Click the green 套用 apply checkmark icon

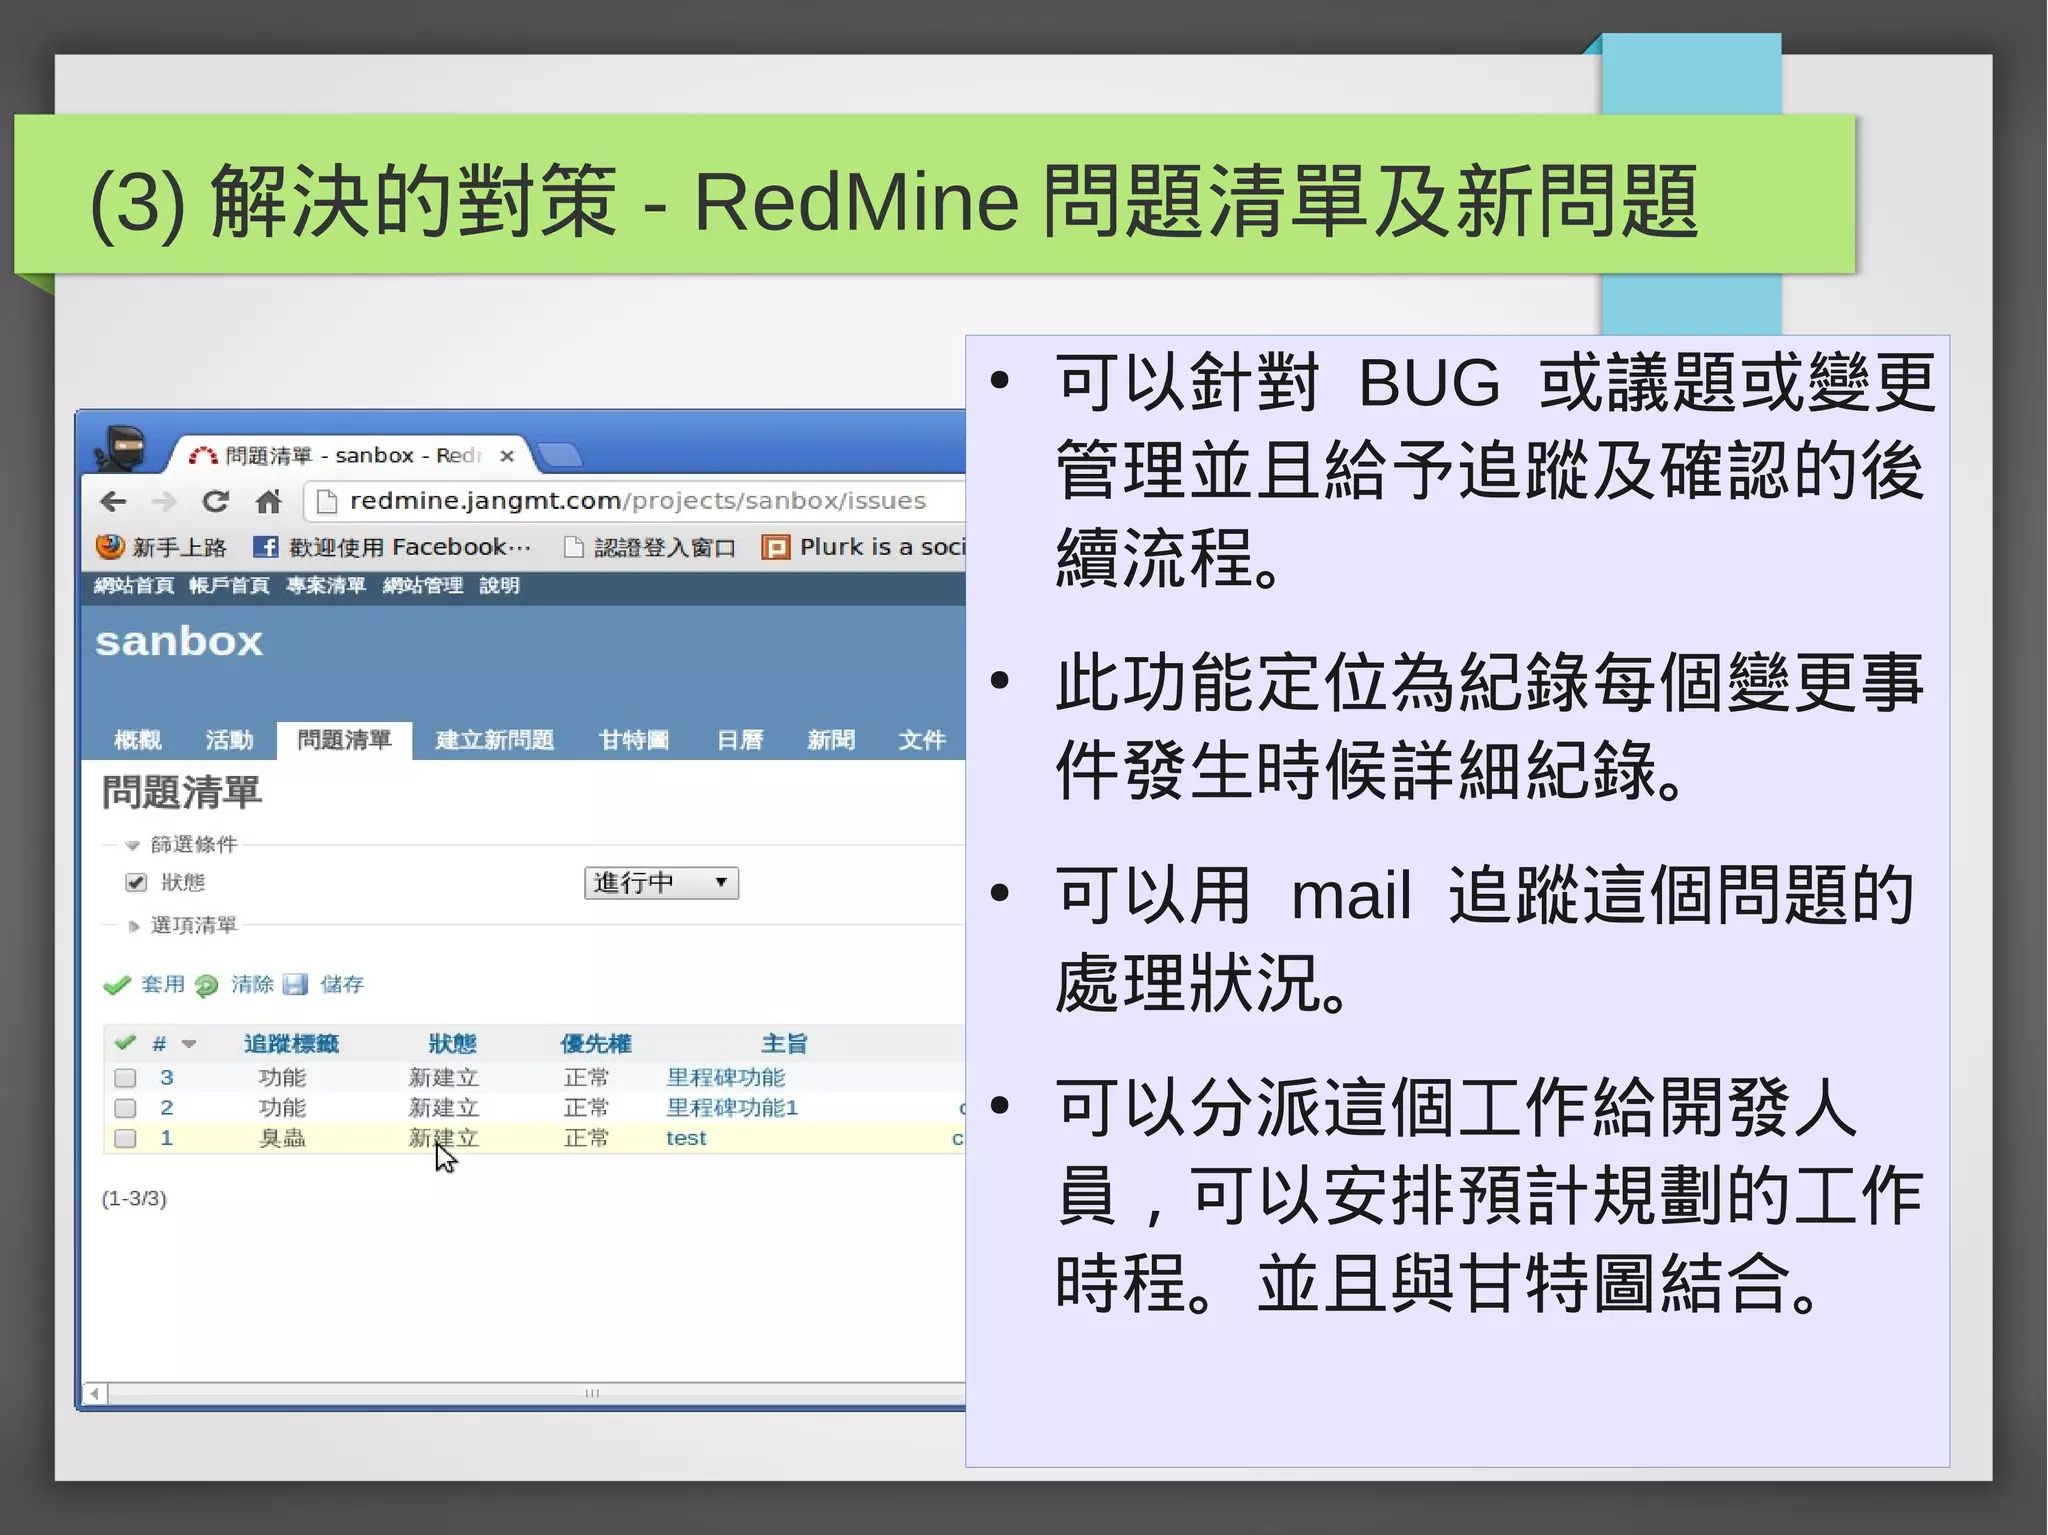click(x=117, y=985)
